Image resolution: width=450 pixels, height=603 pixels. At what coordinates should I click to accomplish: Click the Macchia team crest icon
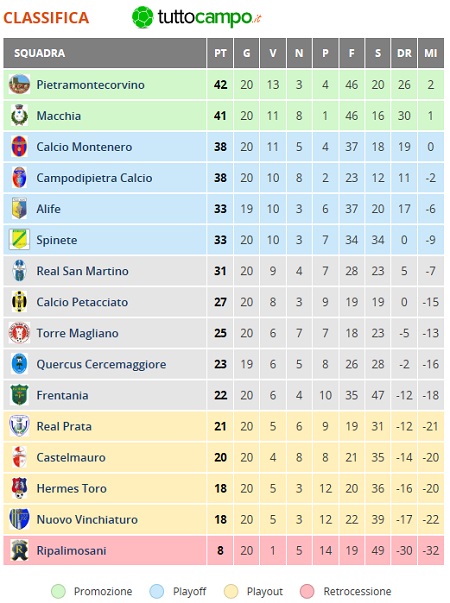coord(19,115)
